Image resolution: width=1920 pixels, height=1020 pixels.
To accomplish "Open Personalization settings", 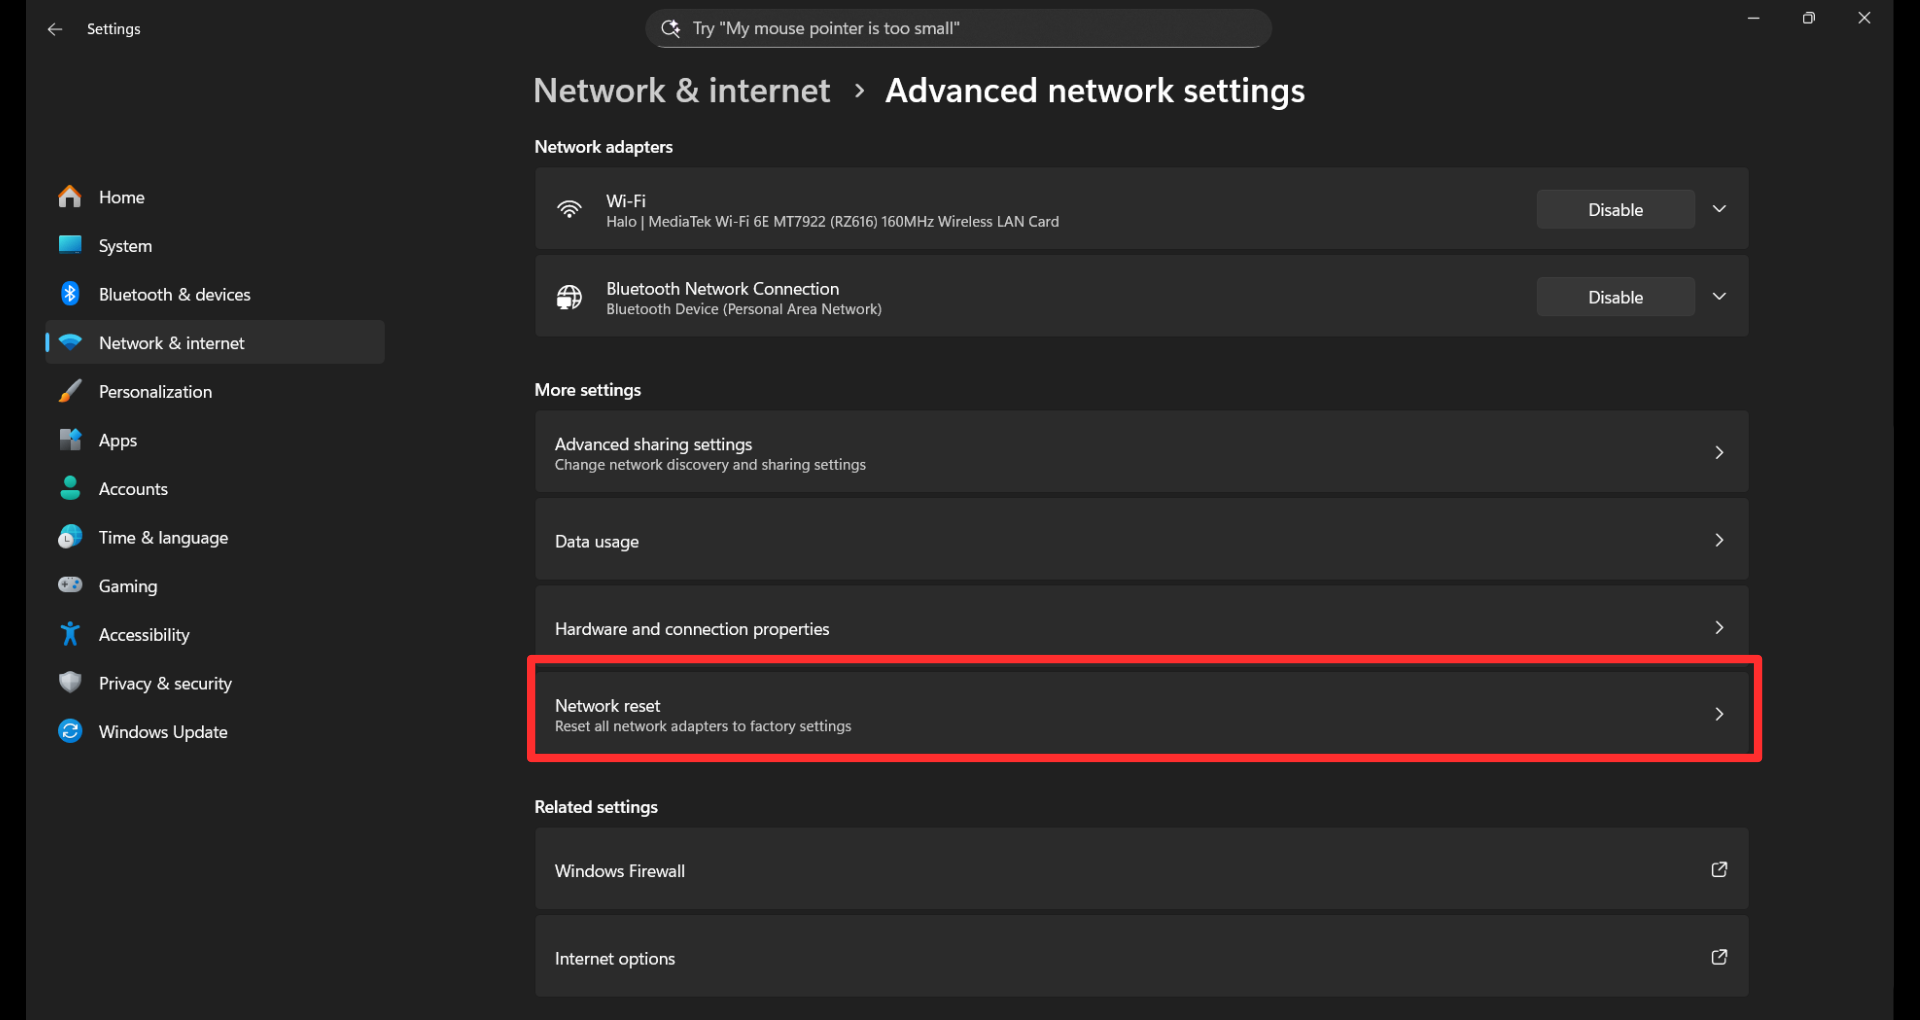I will pos(155,391).
